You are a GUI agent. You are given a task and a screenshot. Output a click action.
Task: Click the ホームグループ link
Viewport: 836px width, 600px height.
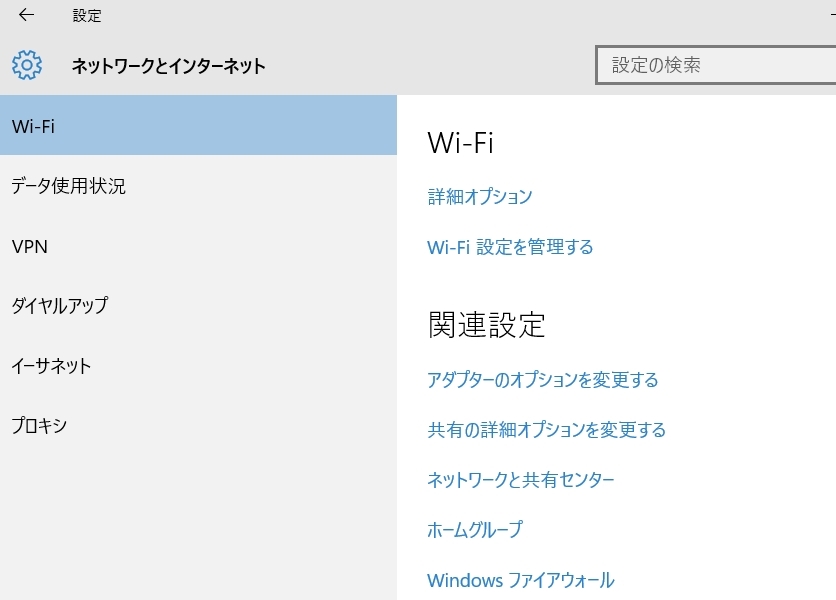pyautogui.click(x=475, y=530)
